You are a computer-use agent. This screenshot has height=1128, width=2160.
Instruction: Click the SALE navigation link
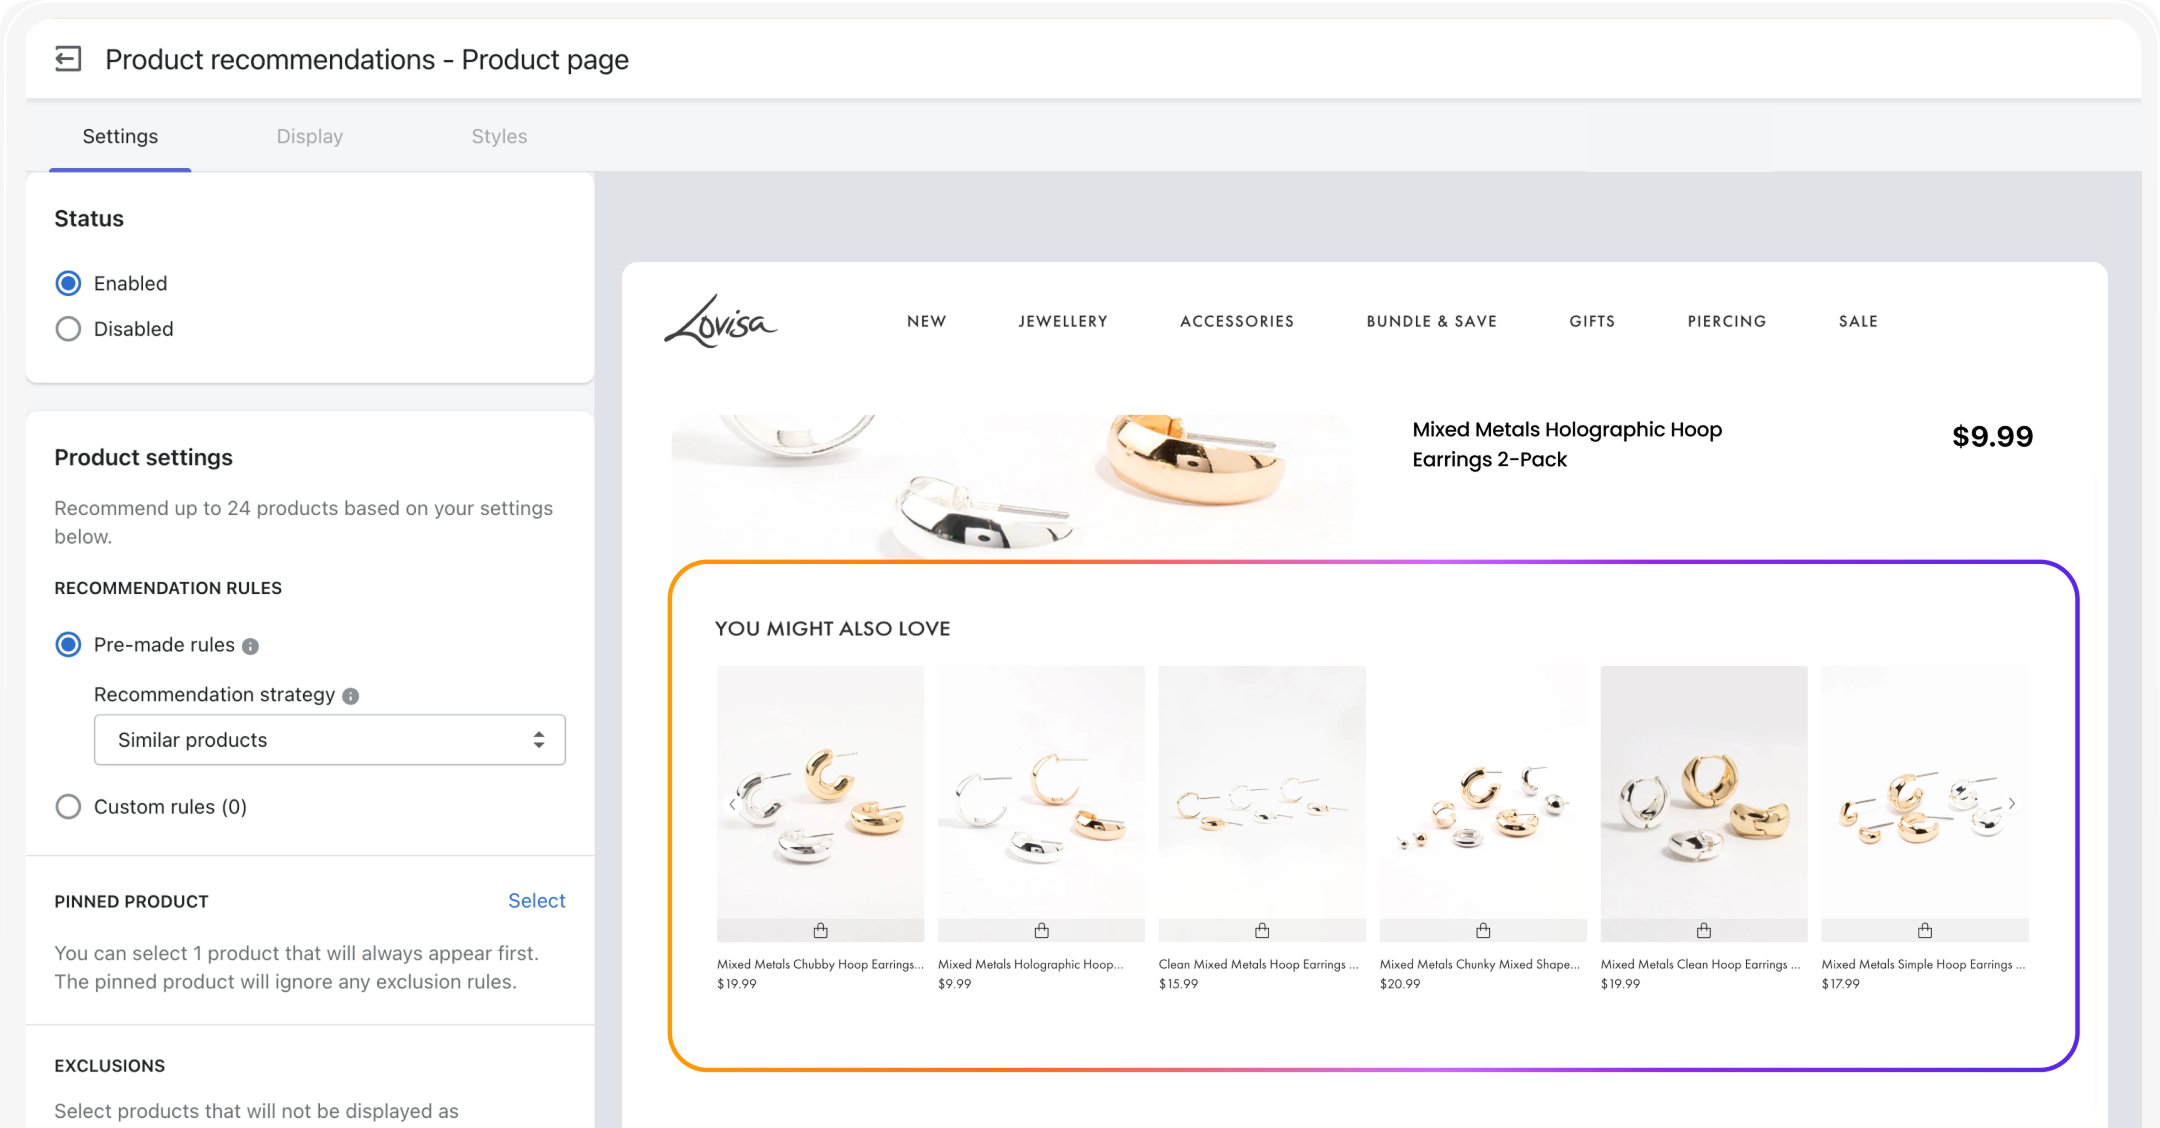click(1858, 321)
